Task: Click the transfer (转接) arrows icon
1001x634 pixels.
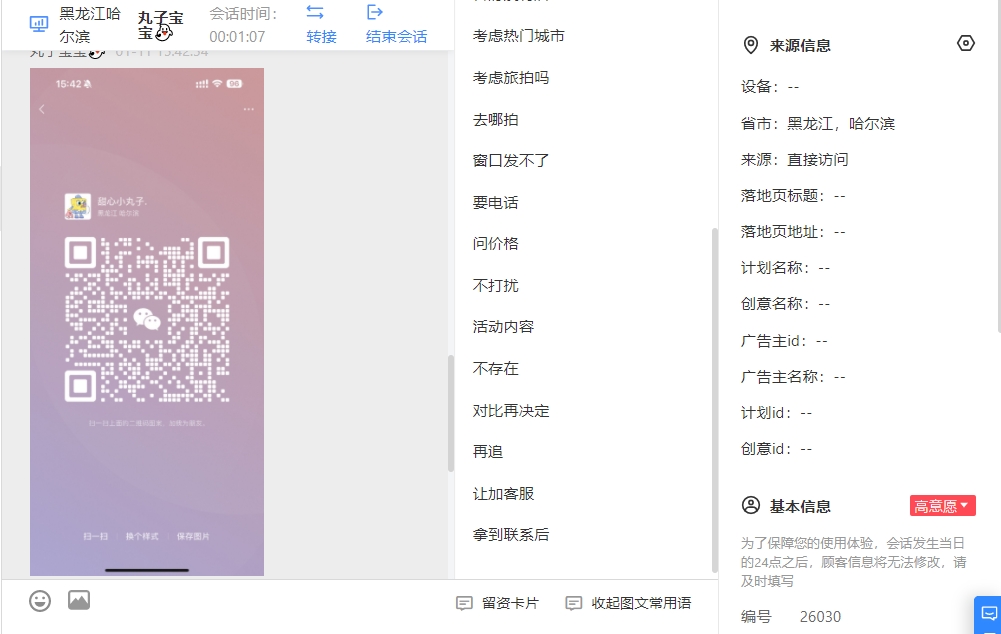Action: coord(315,12)
